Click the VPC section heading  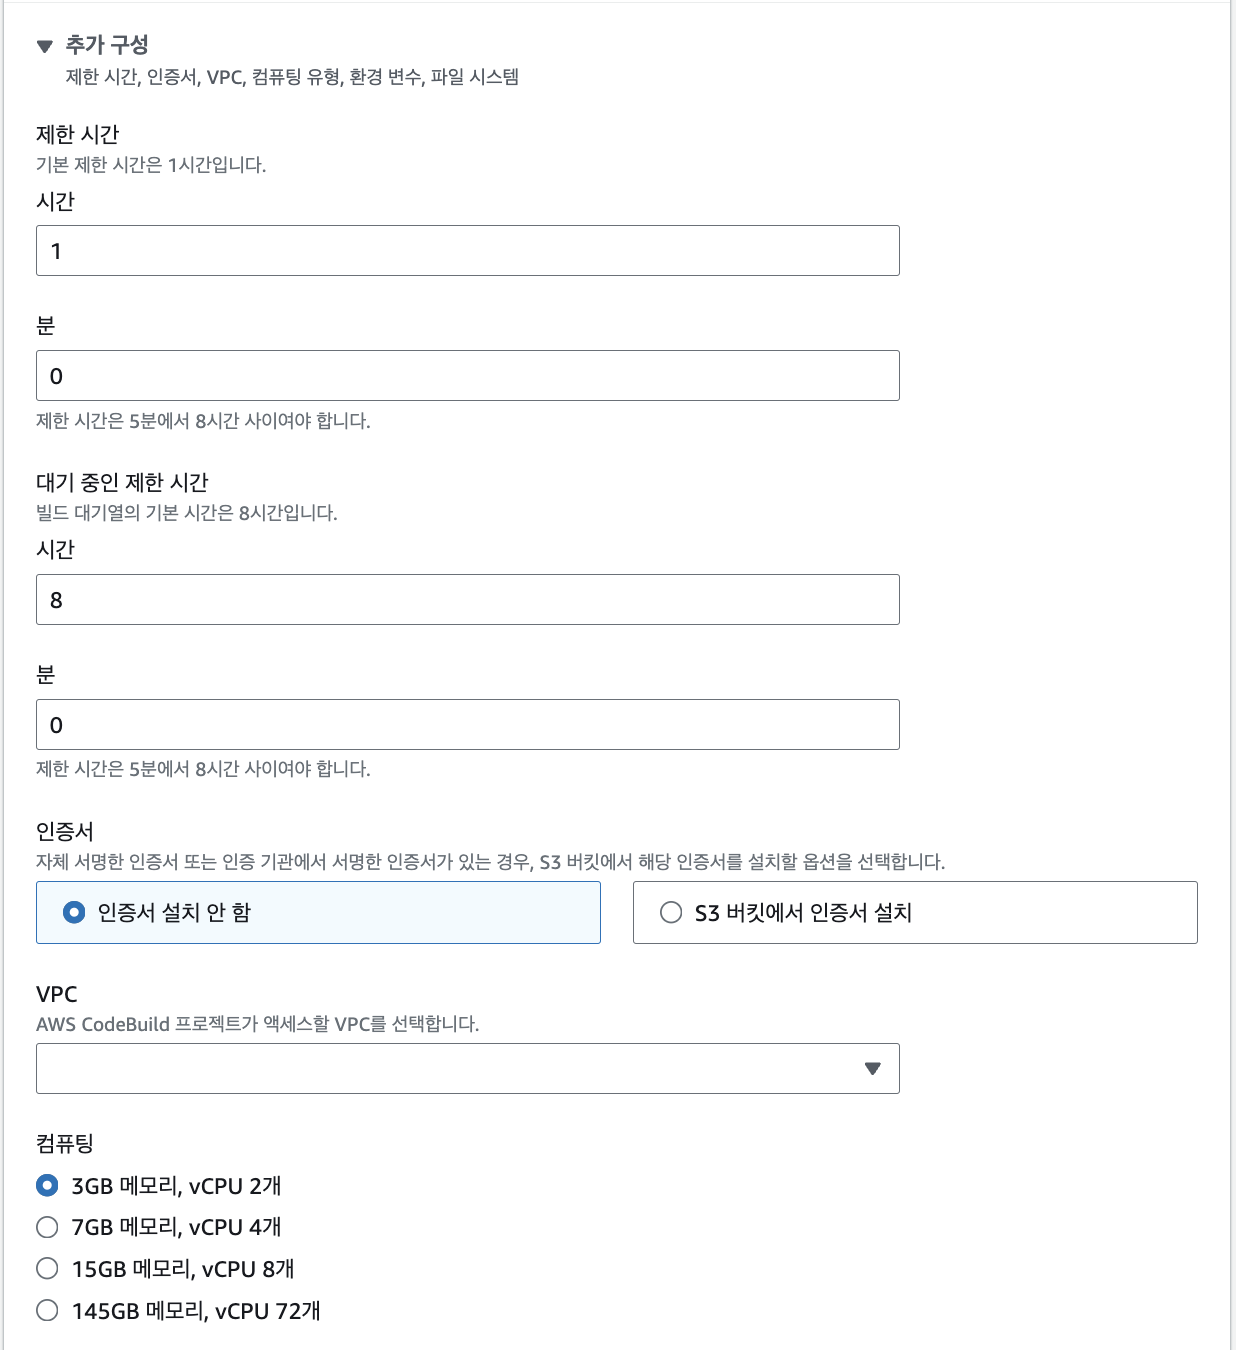55,993
